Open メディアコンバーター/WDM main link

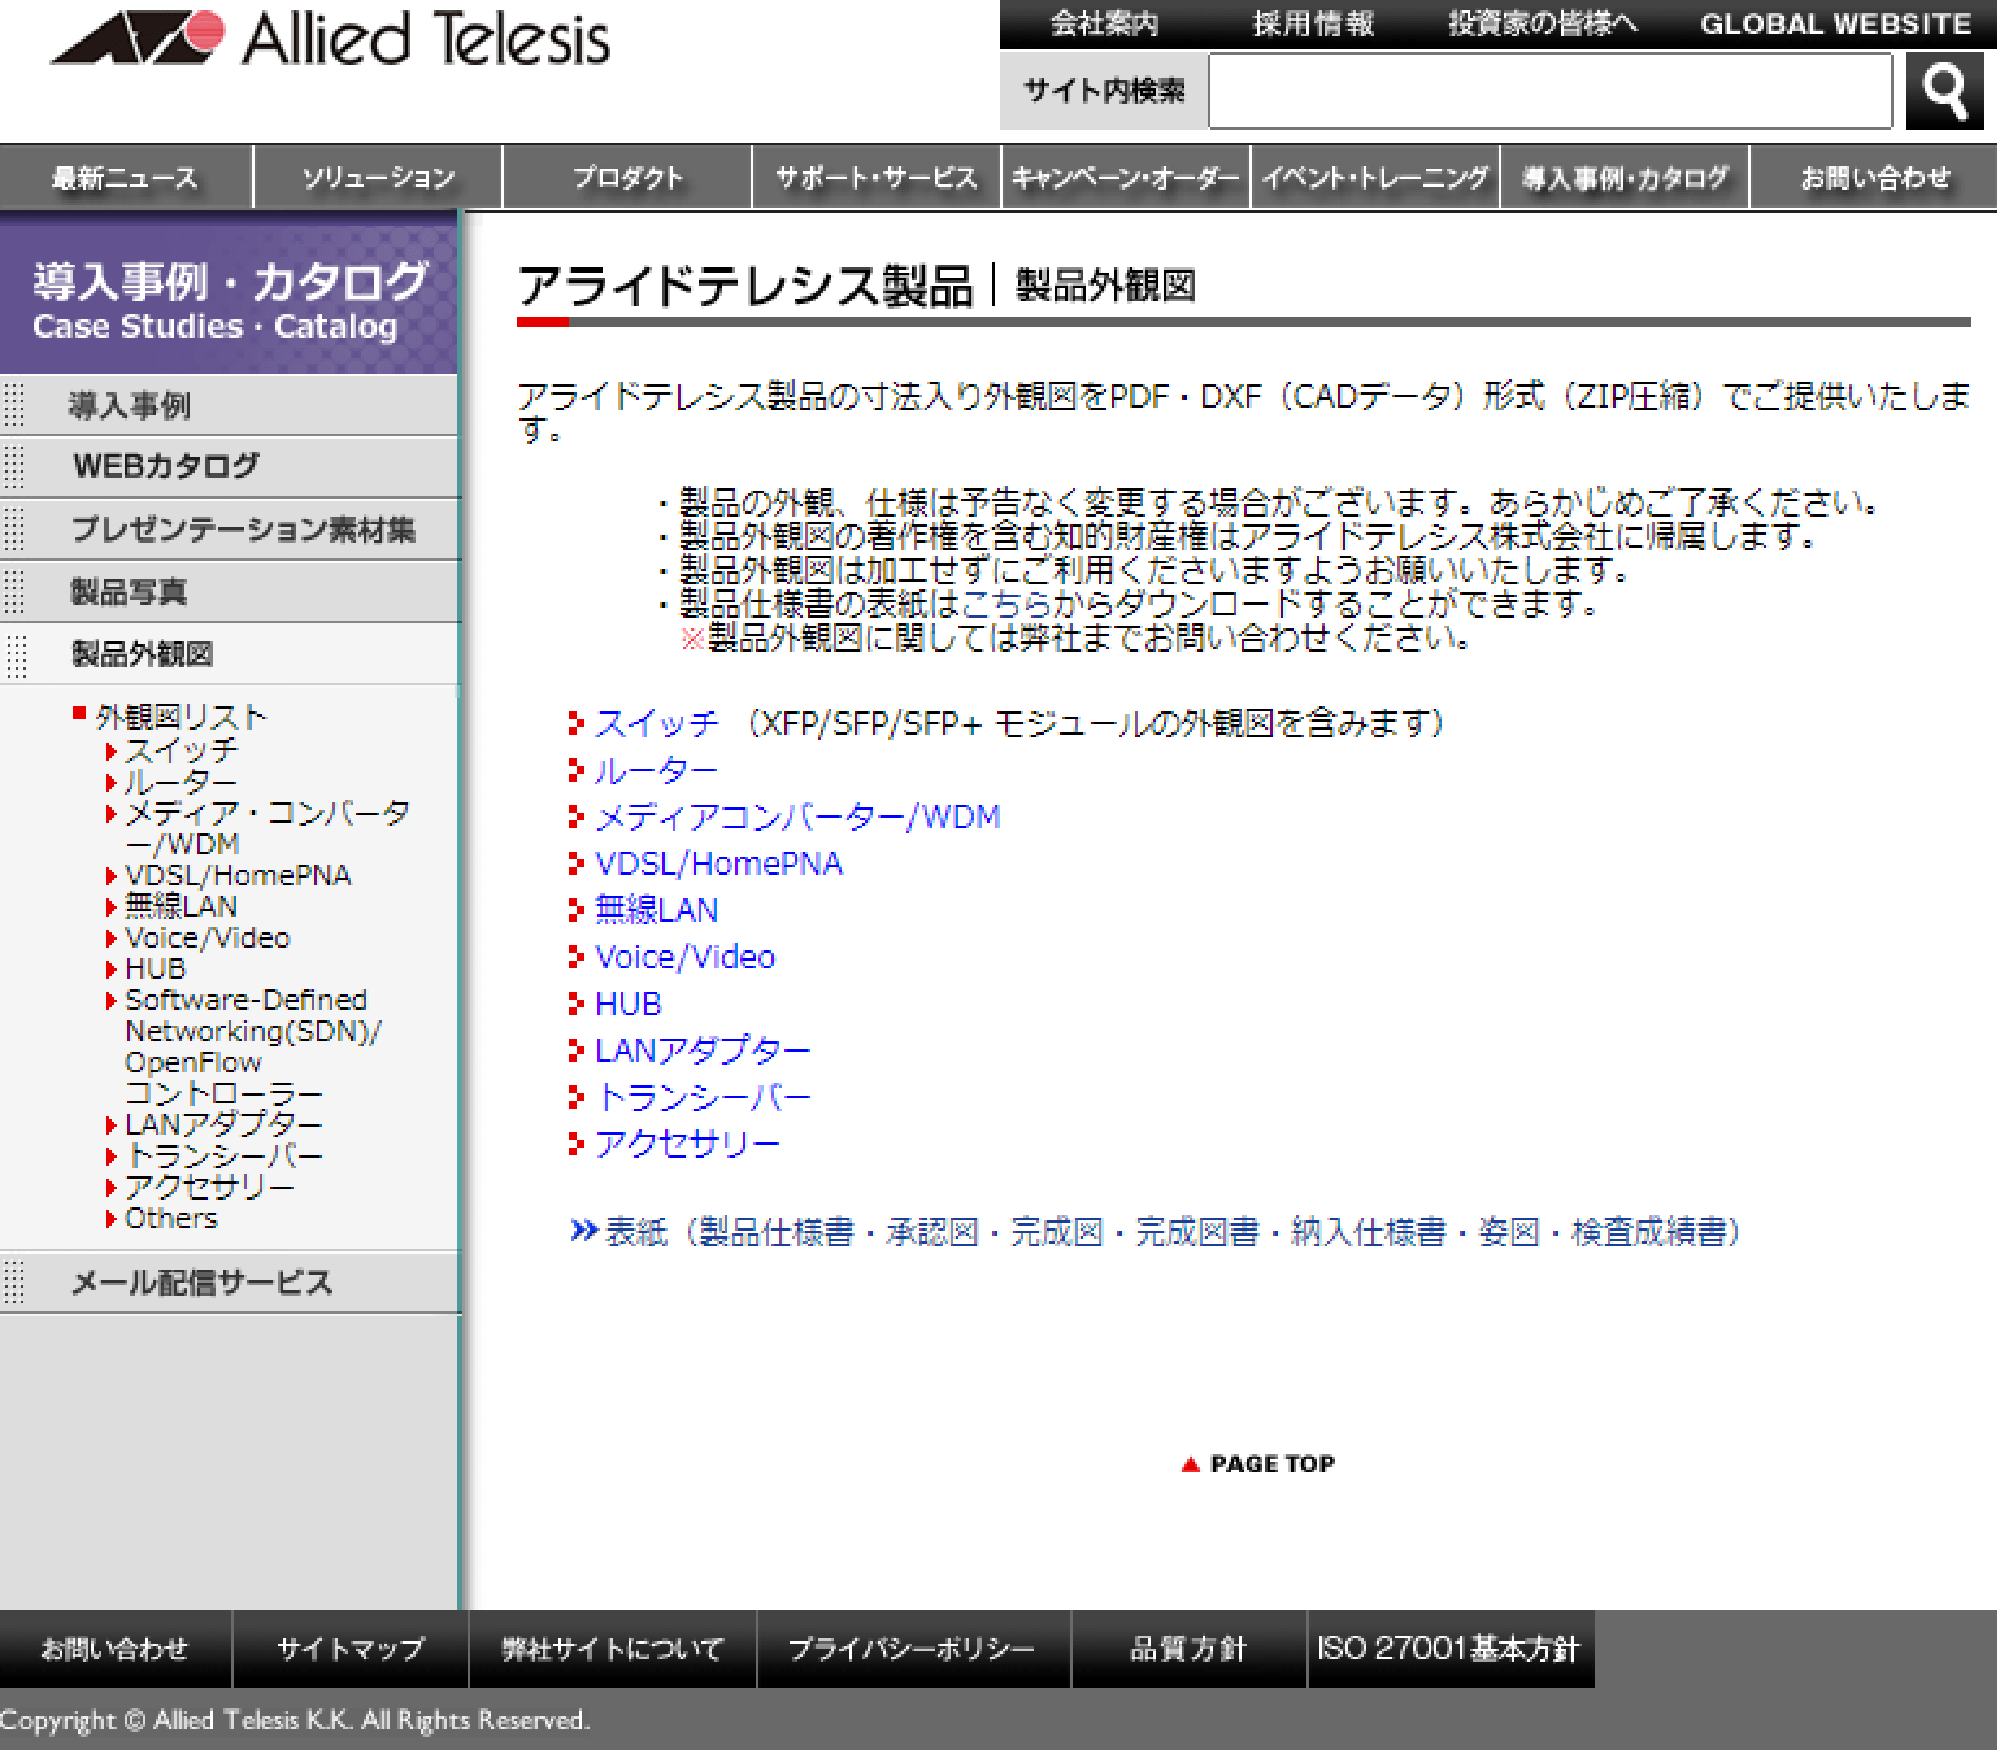797,817
